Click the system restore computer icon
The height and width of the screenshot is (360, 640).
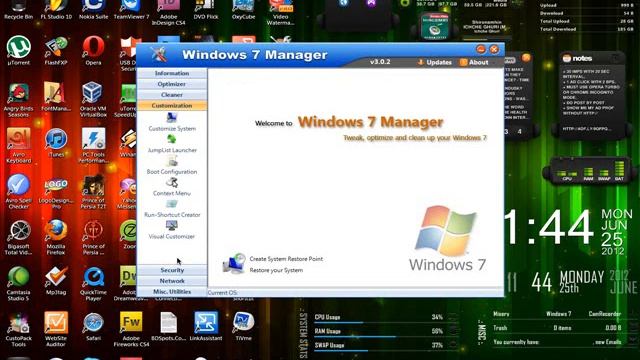click(234, 263)
